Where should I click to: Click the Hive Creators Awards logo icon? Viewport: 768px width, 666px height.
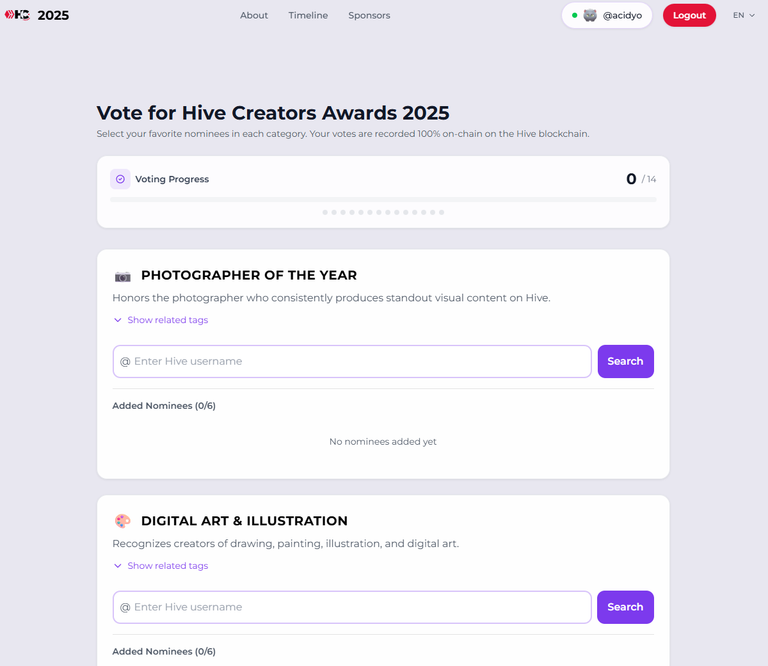(x=17, y=15)
